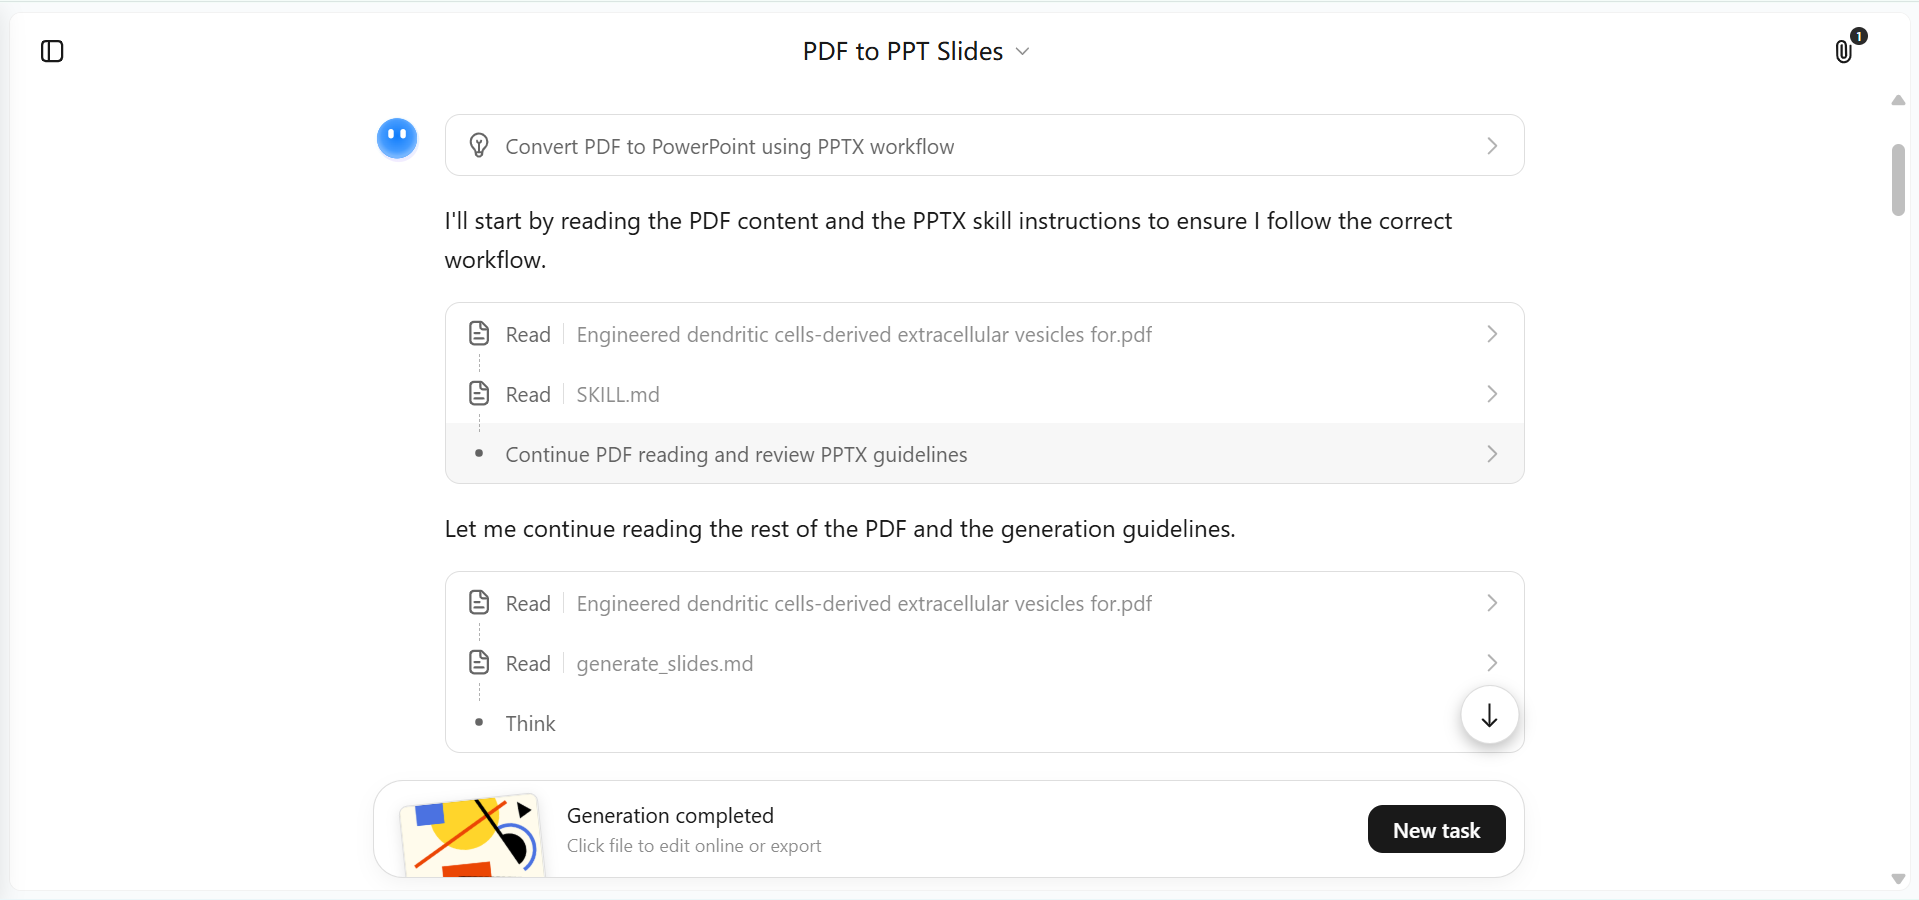Open the attachments paperclip icon
1919x900 pixels.
click(x=1844, y=51)
